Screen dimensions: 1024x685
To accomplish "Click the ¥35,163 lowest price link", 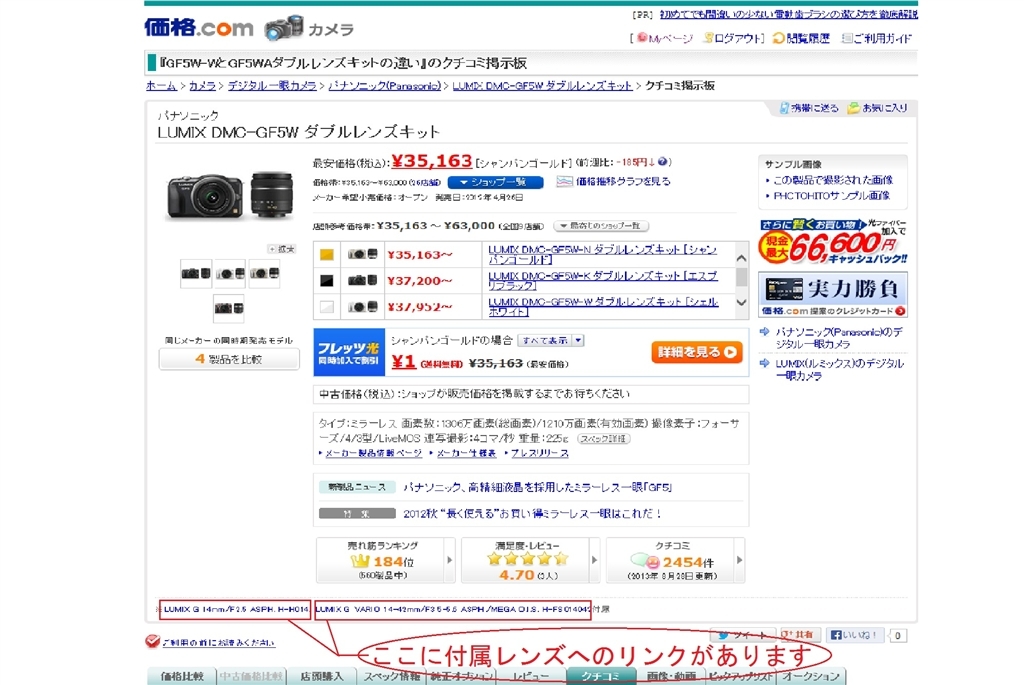I will tap(431, 161).
